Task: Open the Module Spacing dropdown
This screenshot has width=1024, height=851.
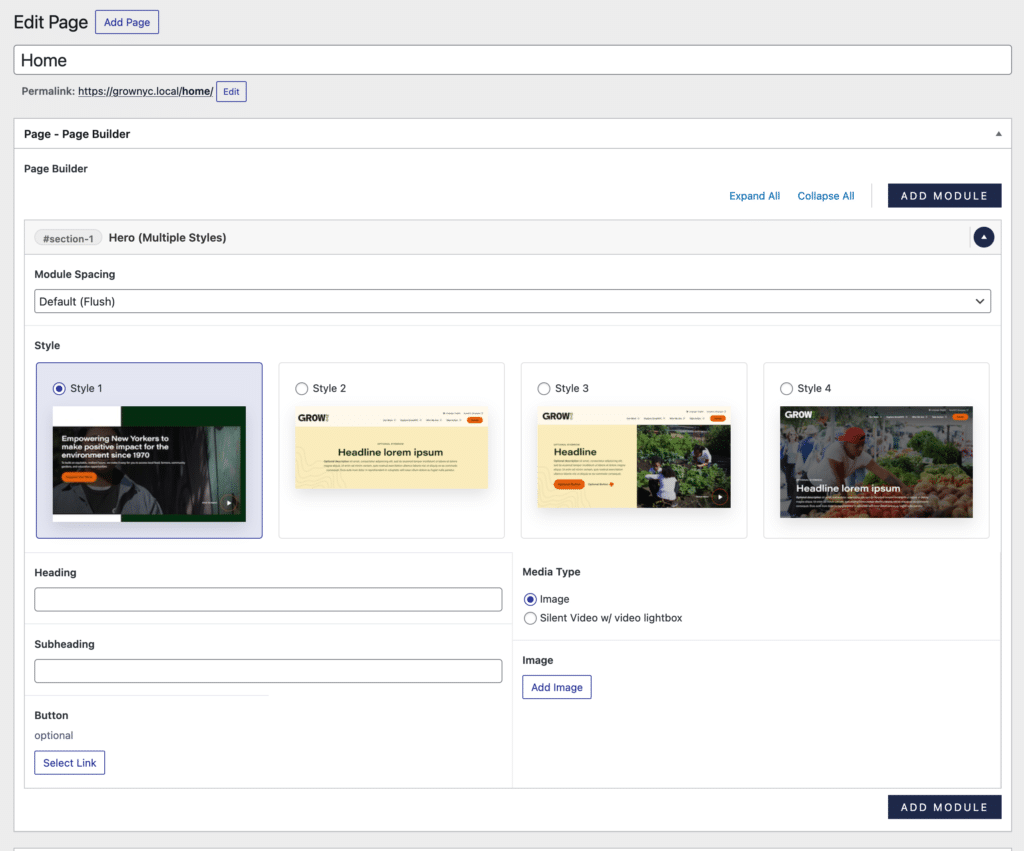Action: (x=512, y=301)
